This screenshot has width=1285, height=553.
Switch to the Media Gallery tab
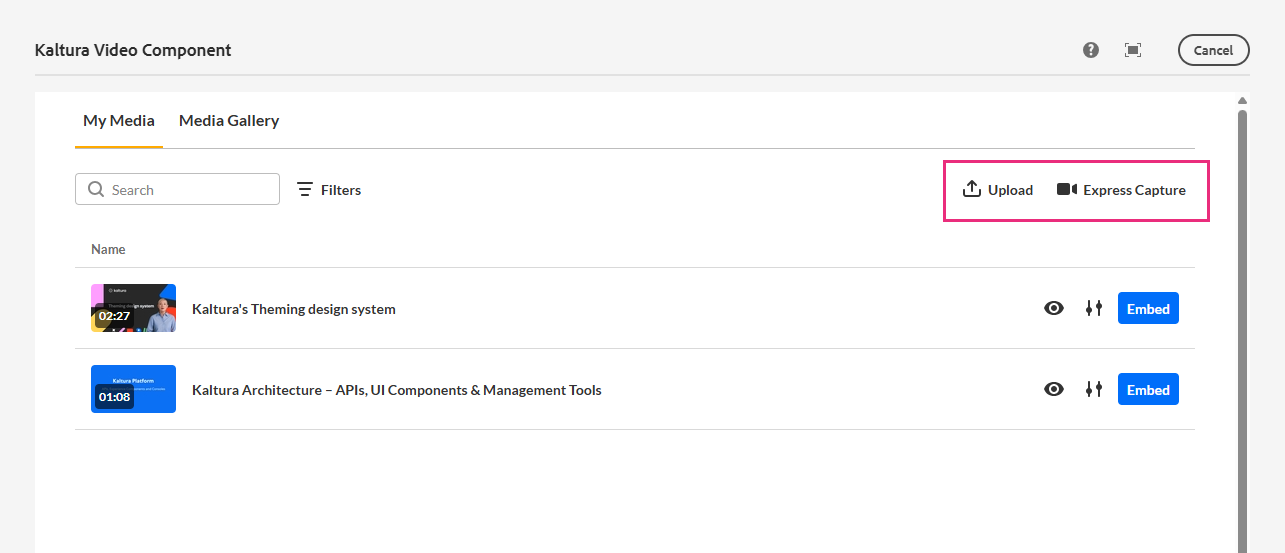(x=229, y=121)
